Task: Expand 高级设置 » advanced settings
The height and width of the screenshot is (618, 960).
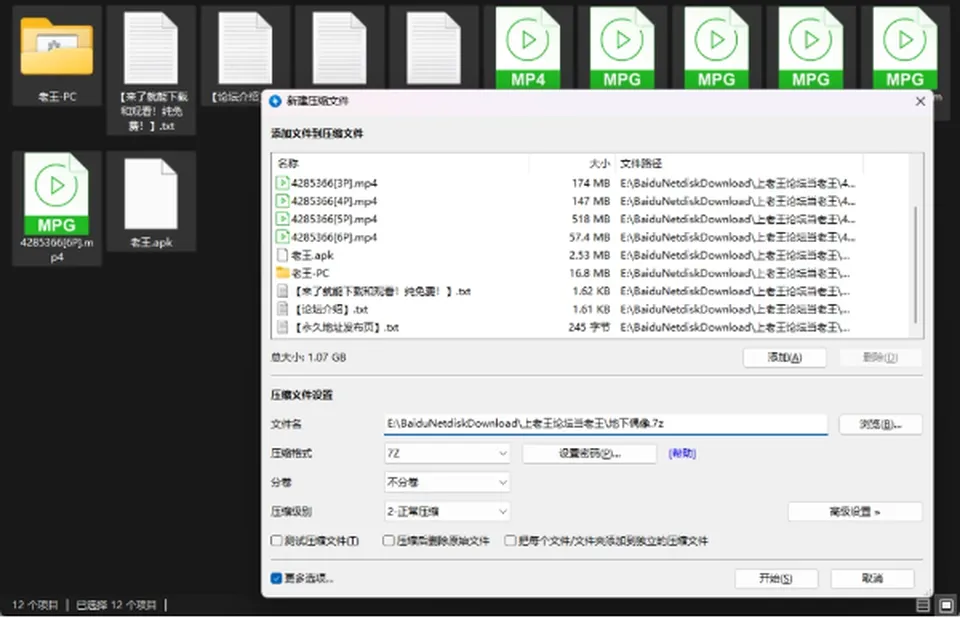Action: coord(855,511)
